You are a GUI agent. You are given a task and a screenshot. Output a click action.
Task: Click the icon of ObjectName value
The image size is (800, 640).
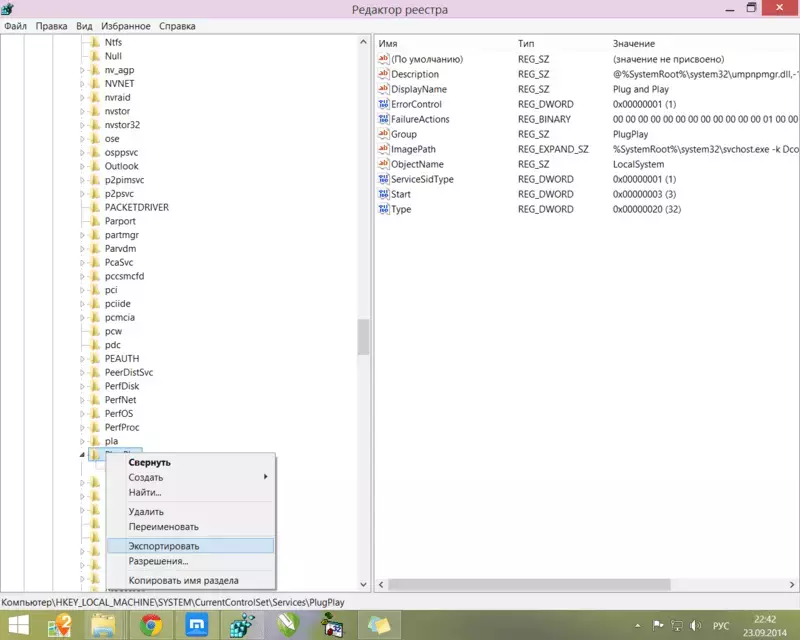point(383,164)
